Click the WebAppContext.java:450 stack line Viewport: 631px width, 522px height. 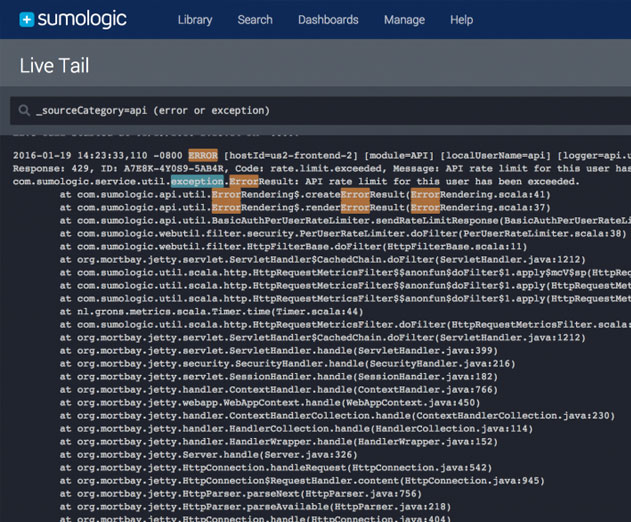click(270, 402)
